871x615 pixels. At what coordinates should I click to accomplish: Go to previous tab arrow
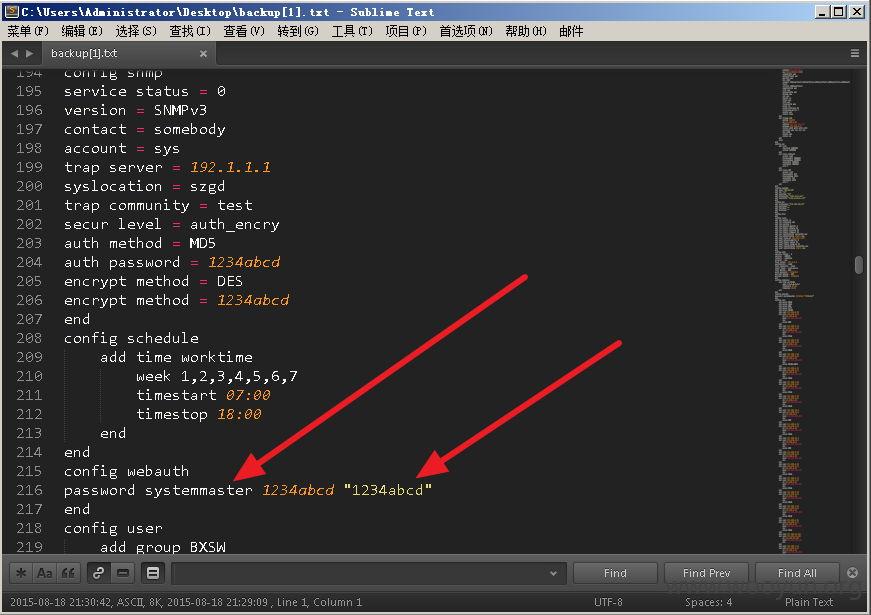point(14,53)
